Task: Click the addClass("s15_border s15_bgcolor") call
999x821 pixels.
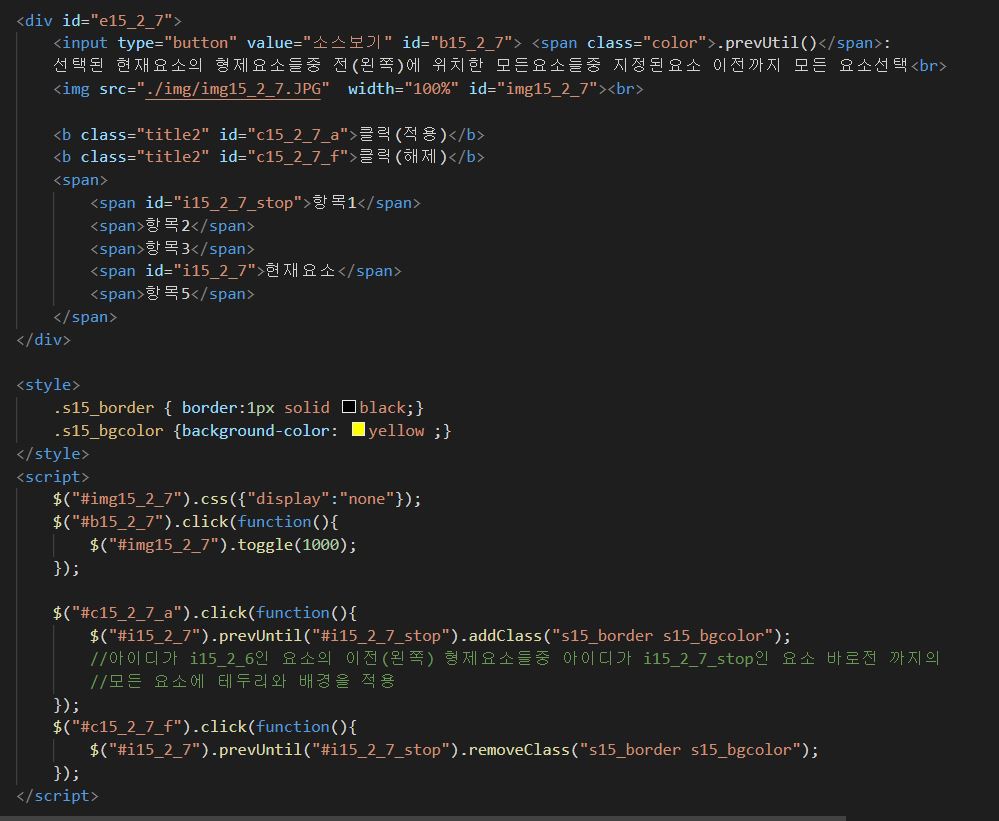Action: coord(625,636)
